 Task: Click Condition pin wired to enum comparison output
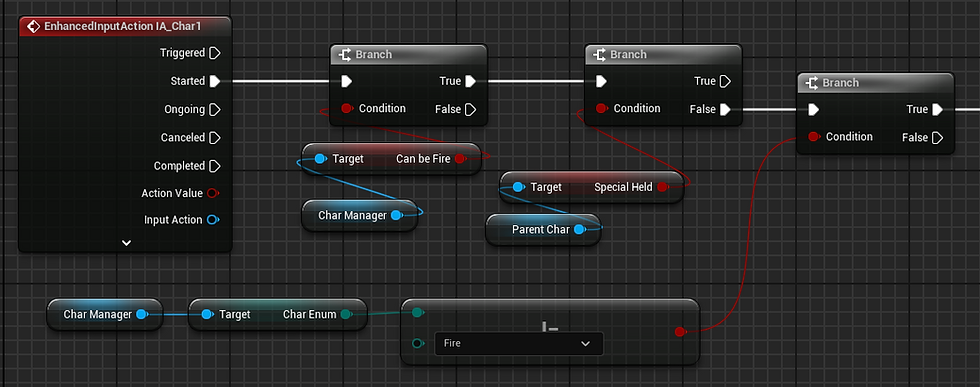tap(813, 136)
